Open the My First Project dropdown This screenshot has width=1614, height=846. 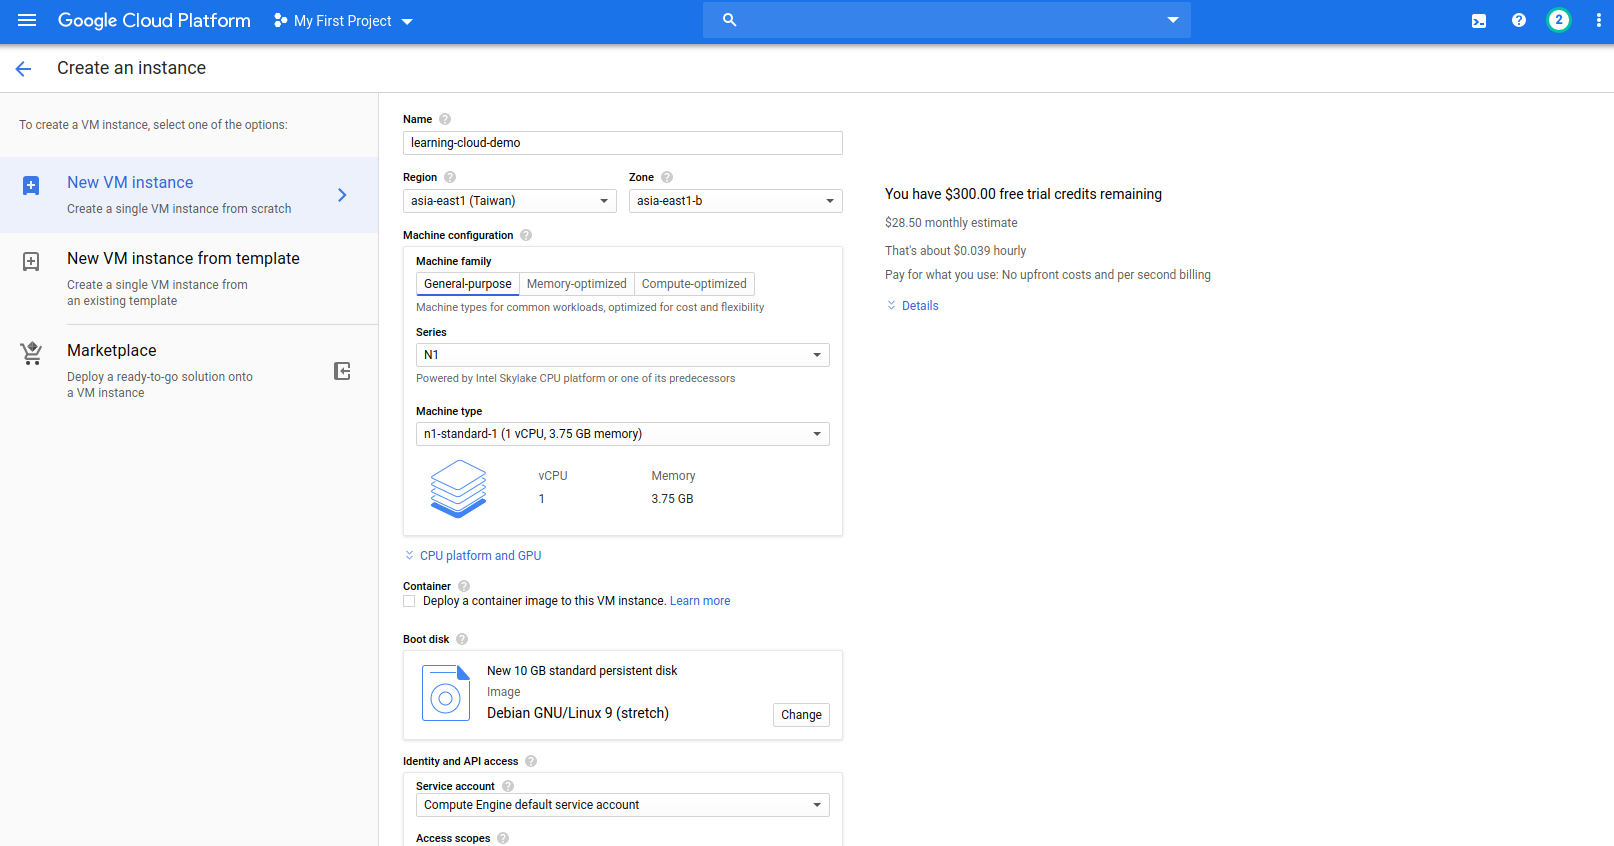point(343,21)
